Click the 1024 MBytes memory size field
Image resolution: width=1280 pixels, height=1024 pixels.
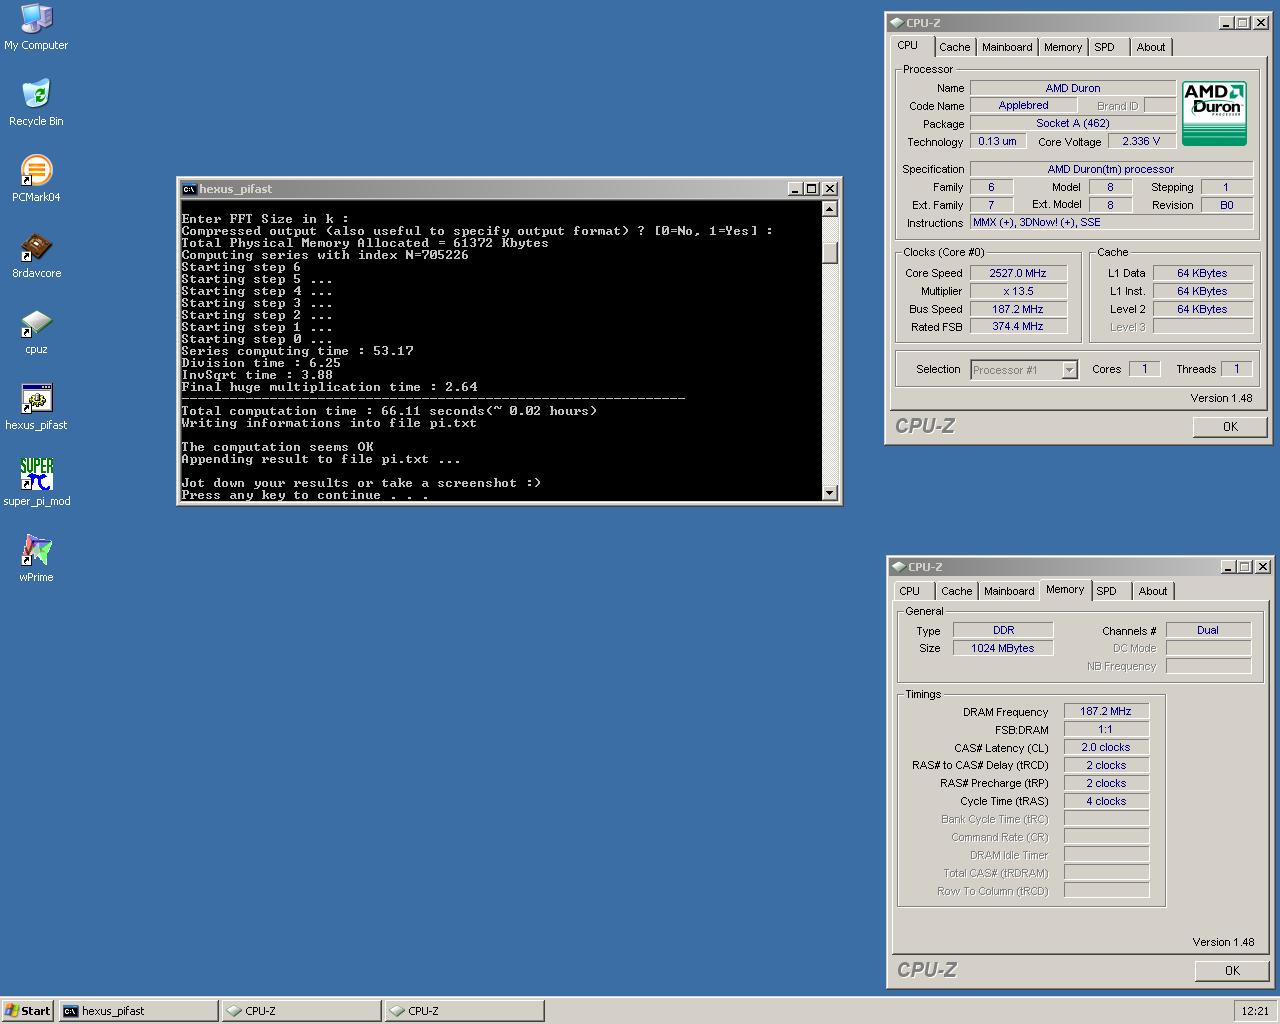[x=1003, y=648]
